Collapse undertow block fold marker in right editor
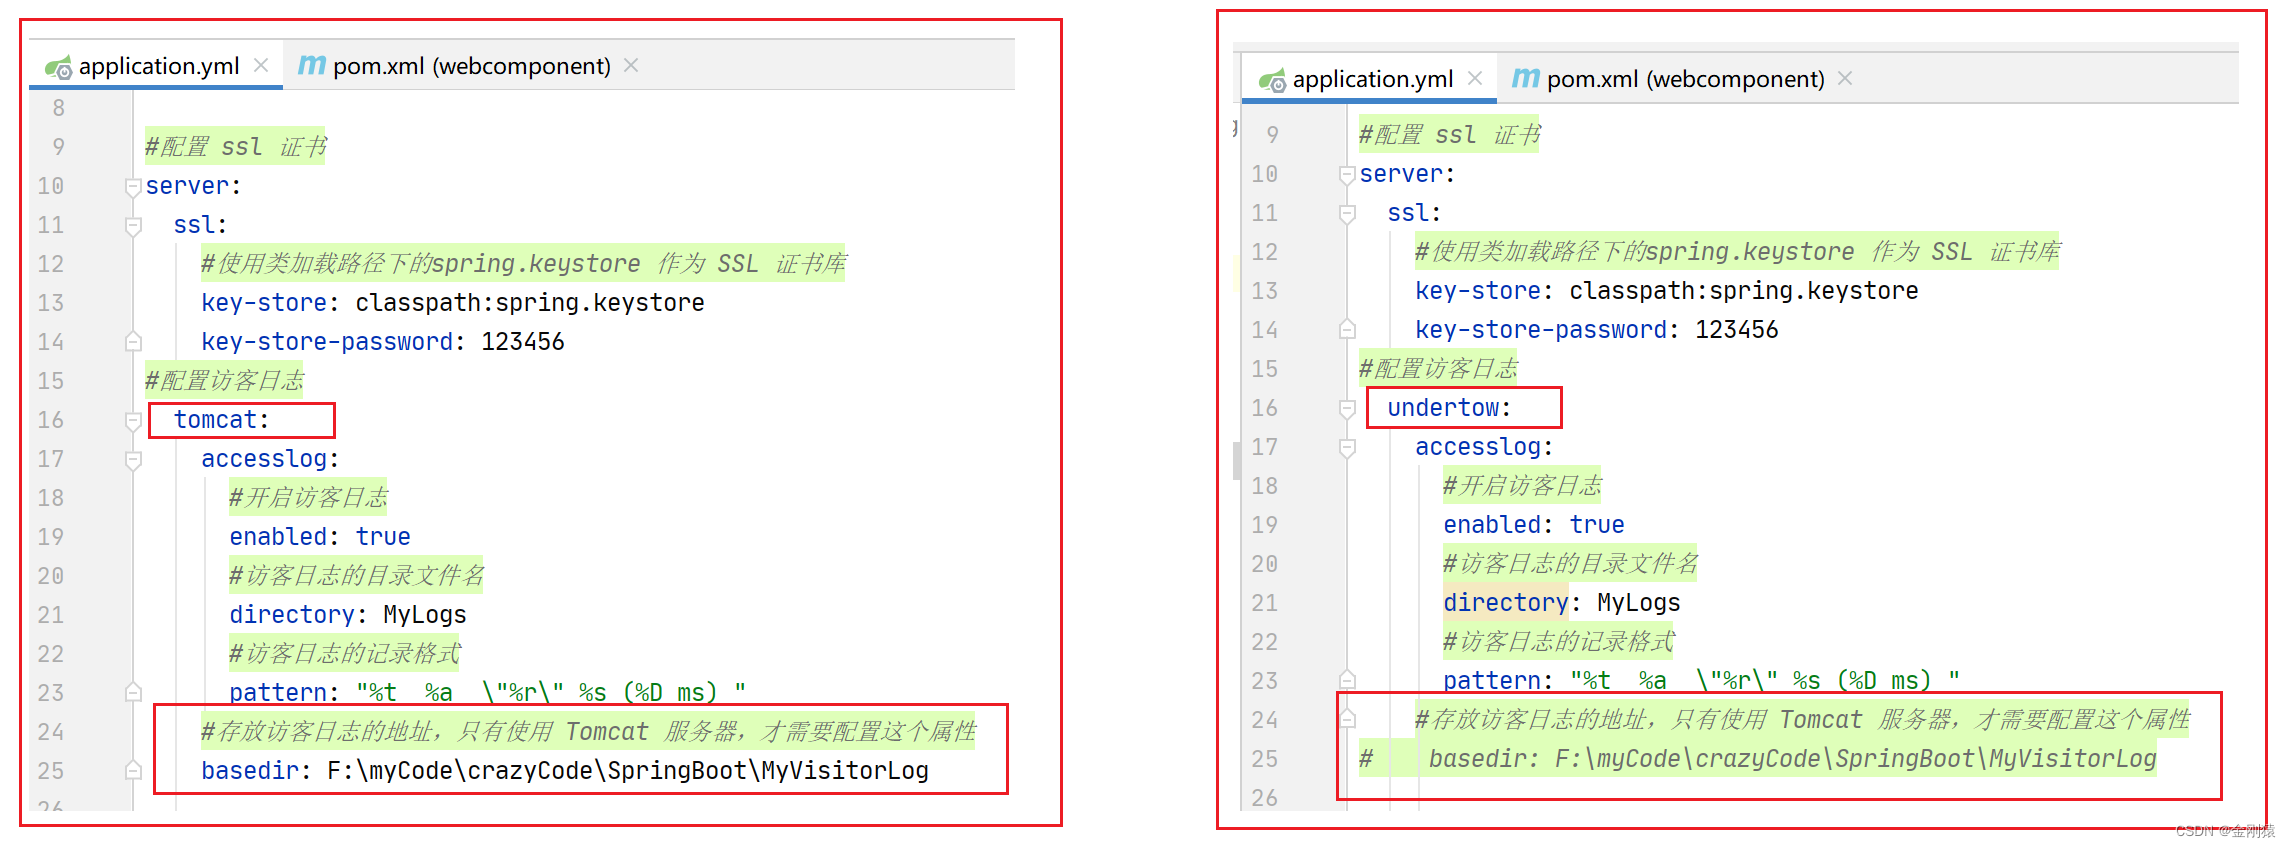2291x848 pixels. (x=1347, y=409)
